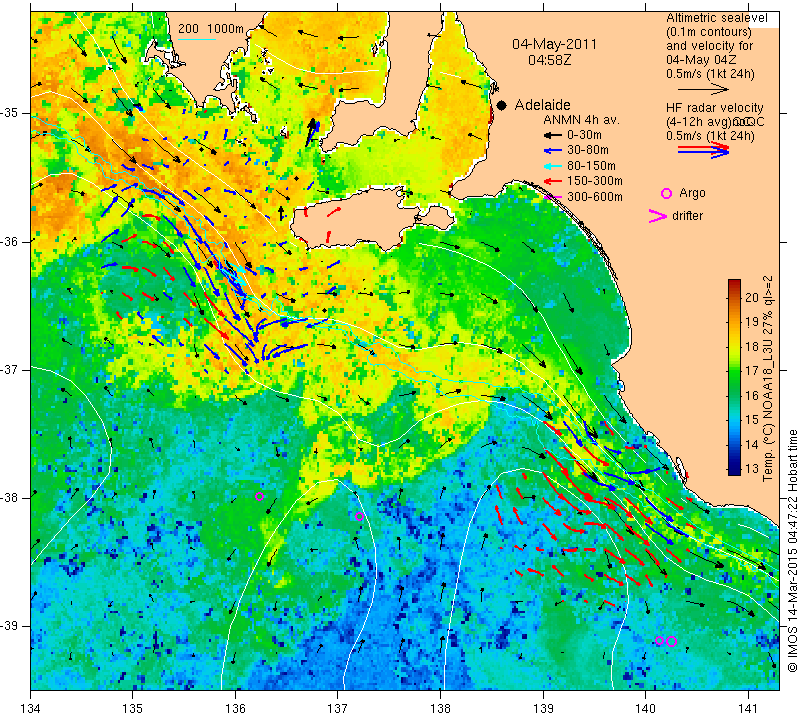The image size is (800, 720).
Task: Click the '30-80m' depth label
Action: (x=588, y=151)
